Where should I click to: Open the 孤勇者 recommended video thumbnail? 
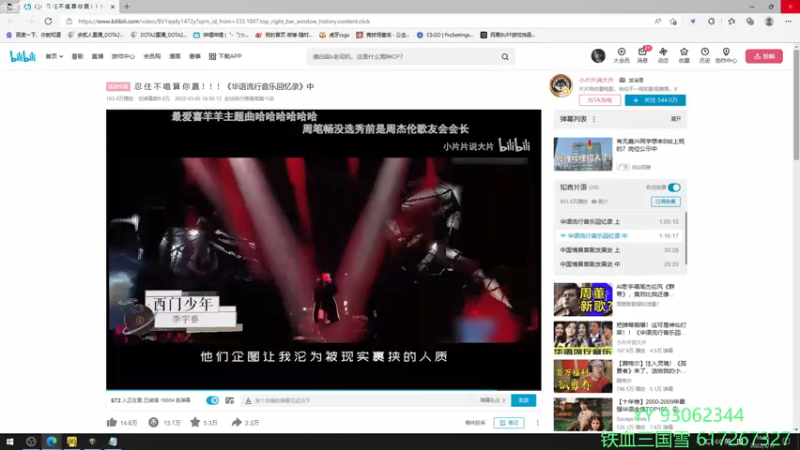[583, 376]
